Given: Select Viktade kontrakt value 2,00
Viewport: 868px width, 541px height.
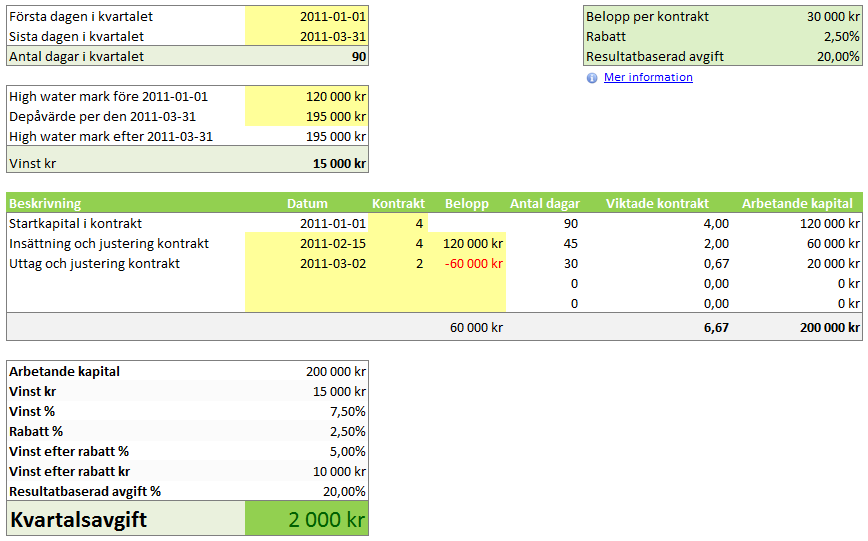Looking at the screenshot, I should pyautogui.click(x=716, y=243).
